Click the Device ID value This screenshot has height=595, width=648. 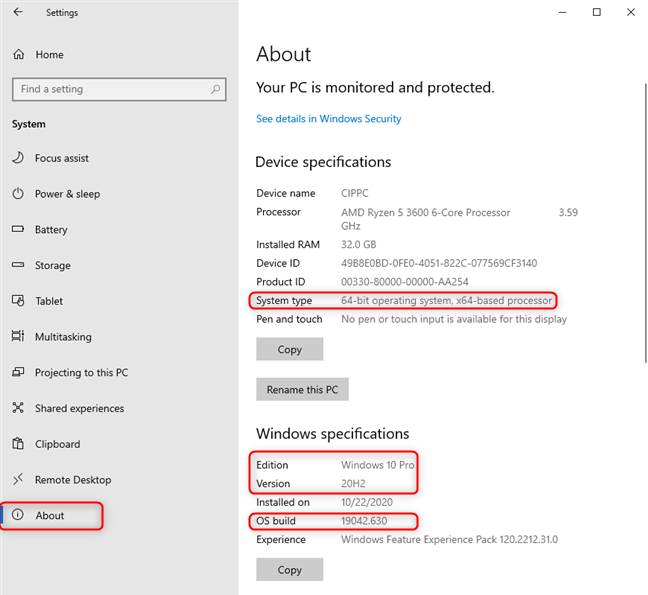pos(439,263)
